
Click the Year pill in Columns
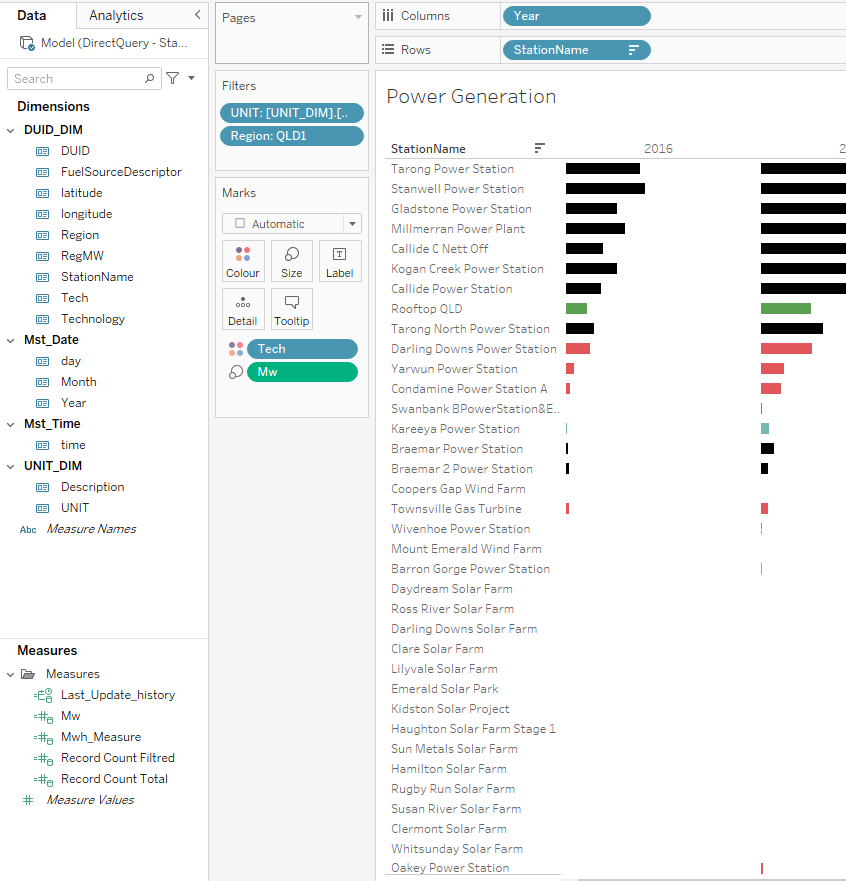coord(576,16)
